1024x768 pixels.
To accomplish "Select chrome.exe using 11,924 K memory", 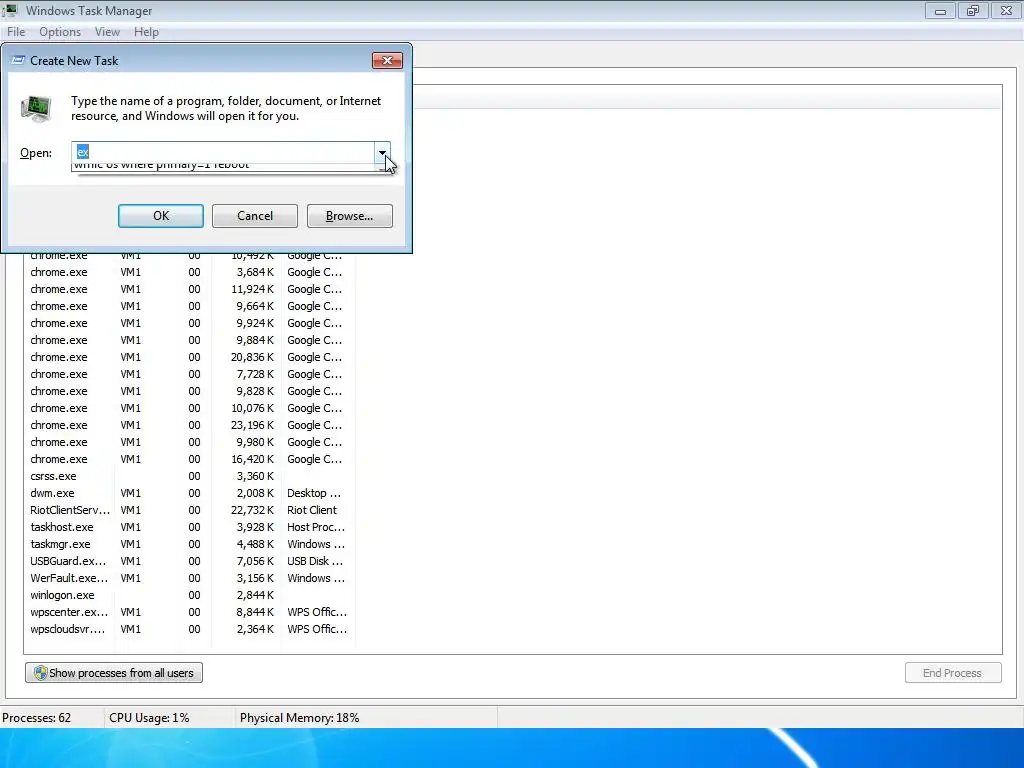I will pyautogui.click(x=189, y=289).
